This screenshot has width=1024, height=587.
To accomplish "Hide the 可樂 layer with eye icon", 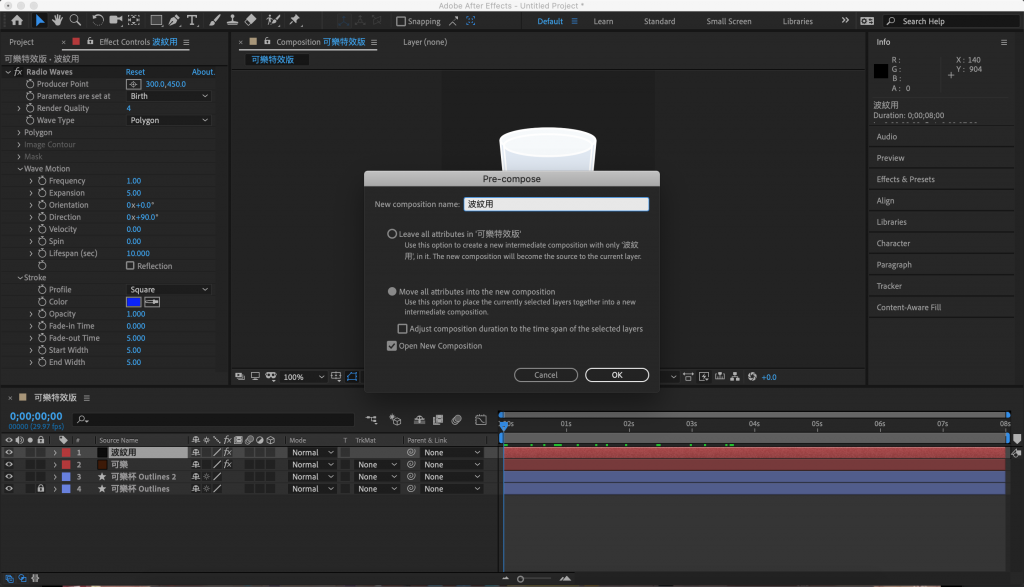I will (x=9, y=464).
